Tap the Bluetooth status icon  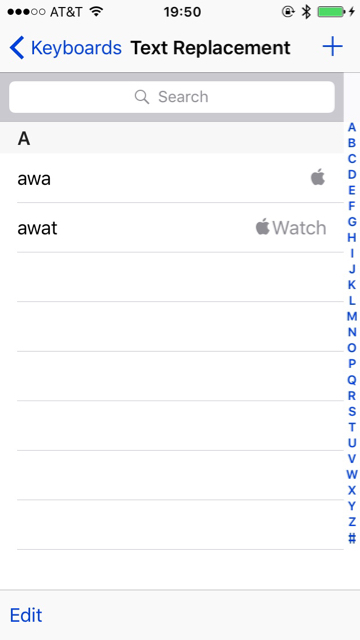306,12
